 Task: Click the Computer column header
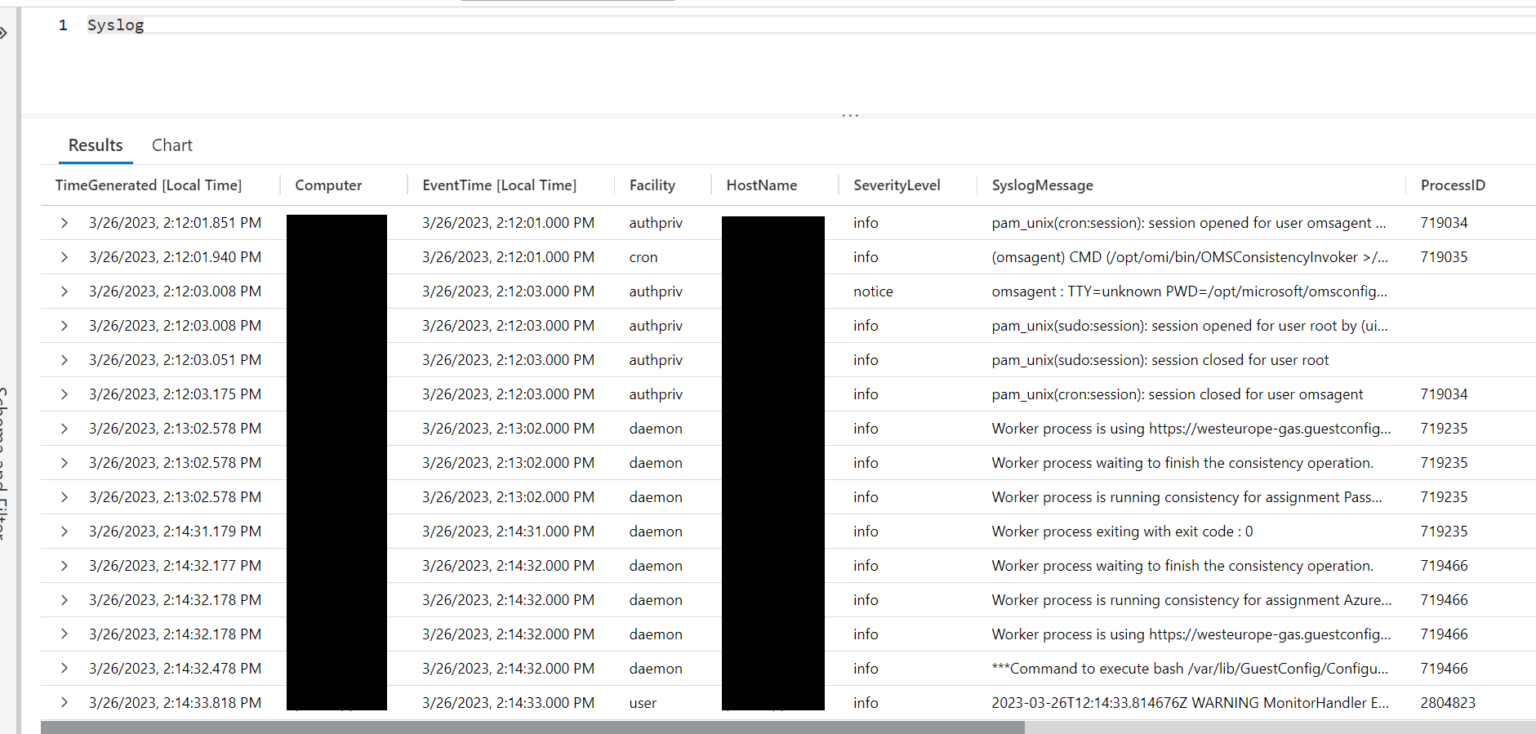pyautogui.click(x=328, y=185)
